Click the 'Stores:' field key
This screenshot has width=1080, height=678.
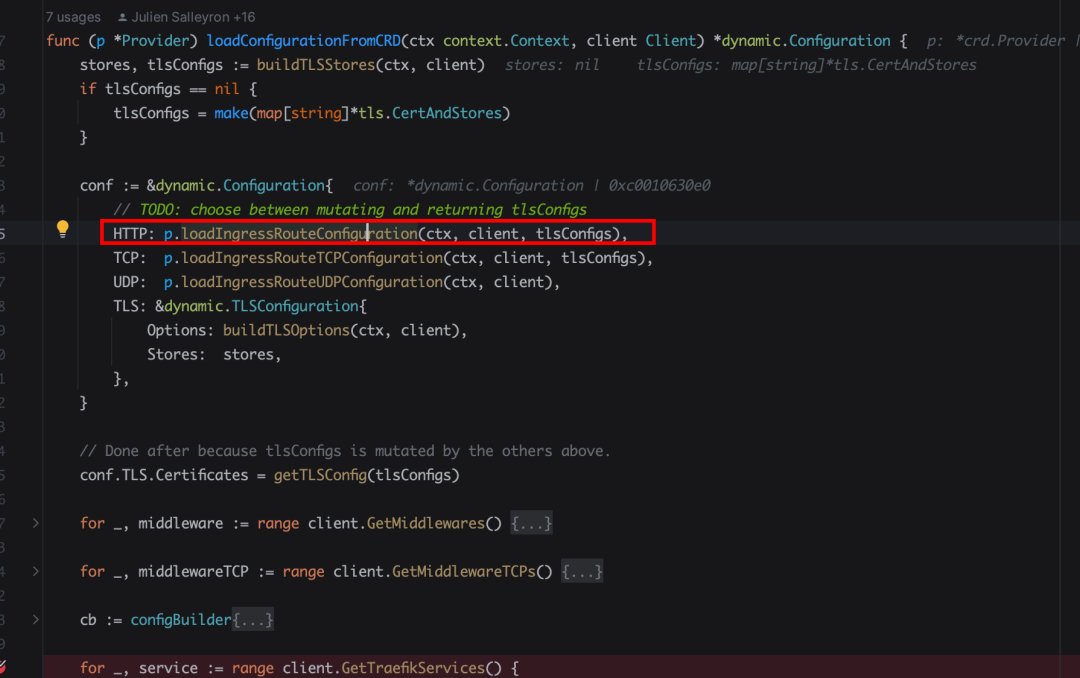point(176,354)
